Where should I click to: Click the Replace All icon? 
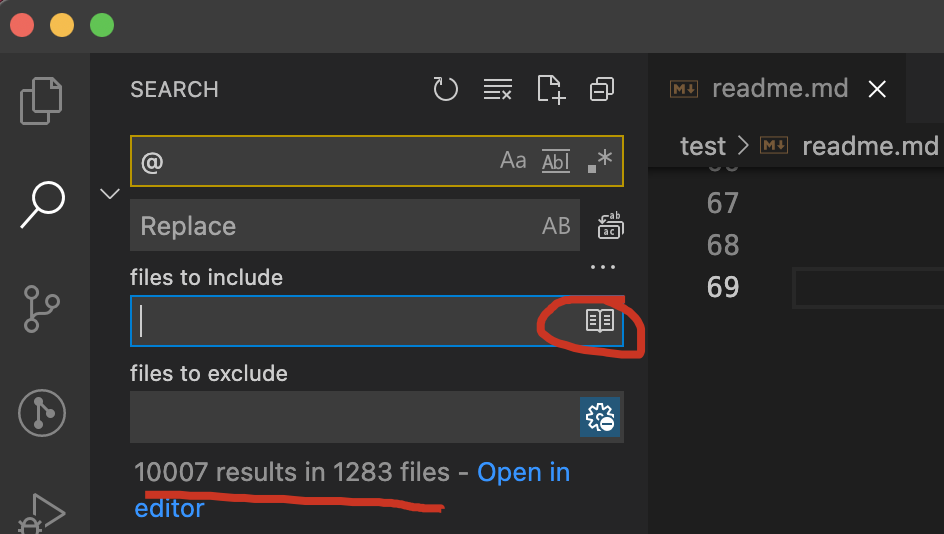coord(610,225)
